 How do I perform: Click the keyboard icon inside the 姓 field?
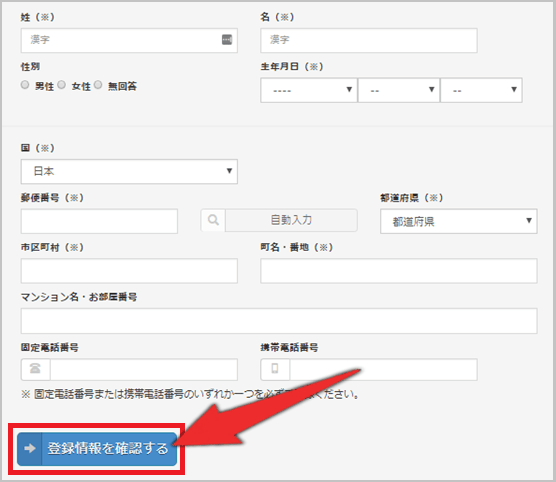click(227, 39)
